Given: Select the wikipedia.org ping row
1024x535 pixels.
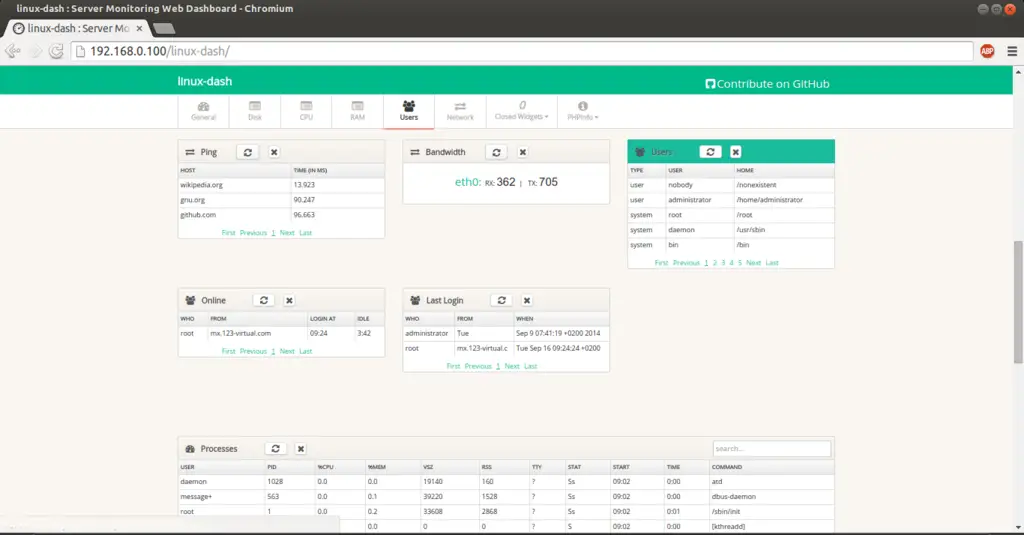Looking at the screenshot, I should click(281, 185).
